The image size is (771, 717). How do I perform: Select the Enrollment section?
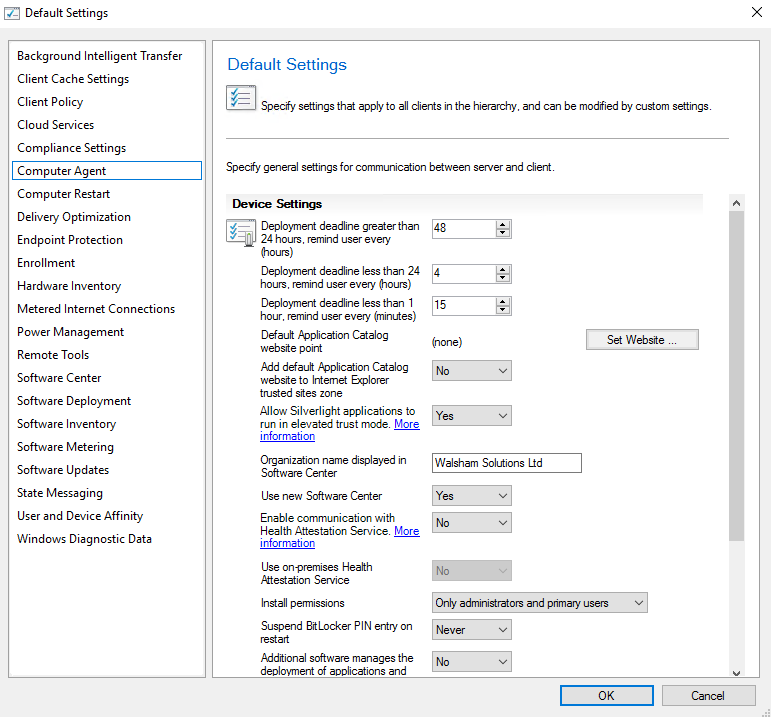(x=46, y=263)
